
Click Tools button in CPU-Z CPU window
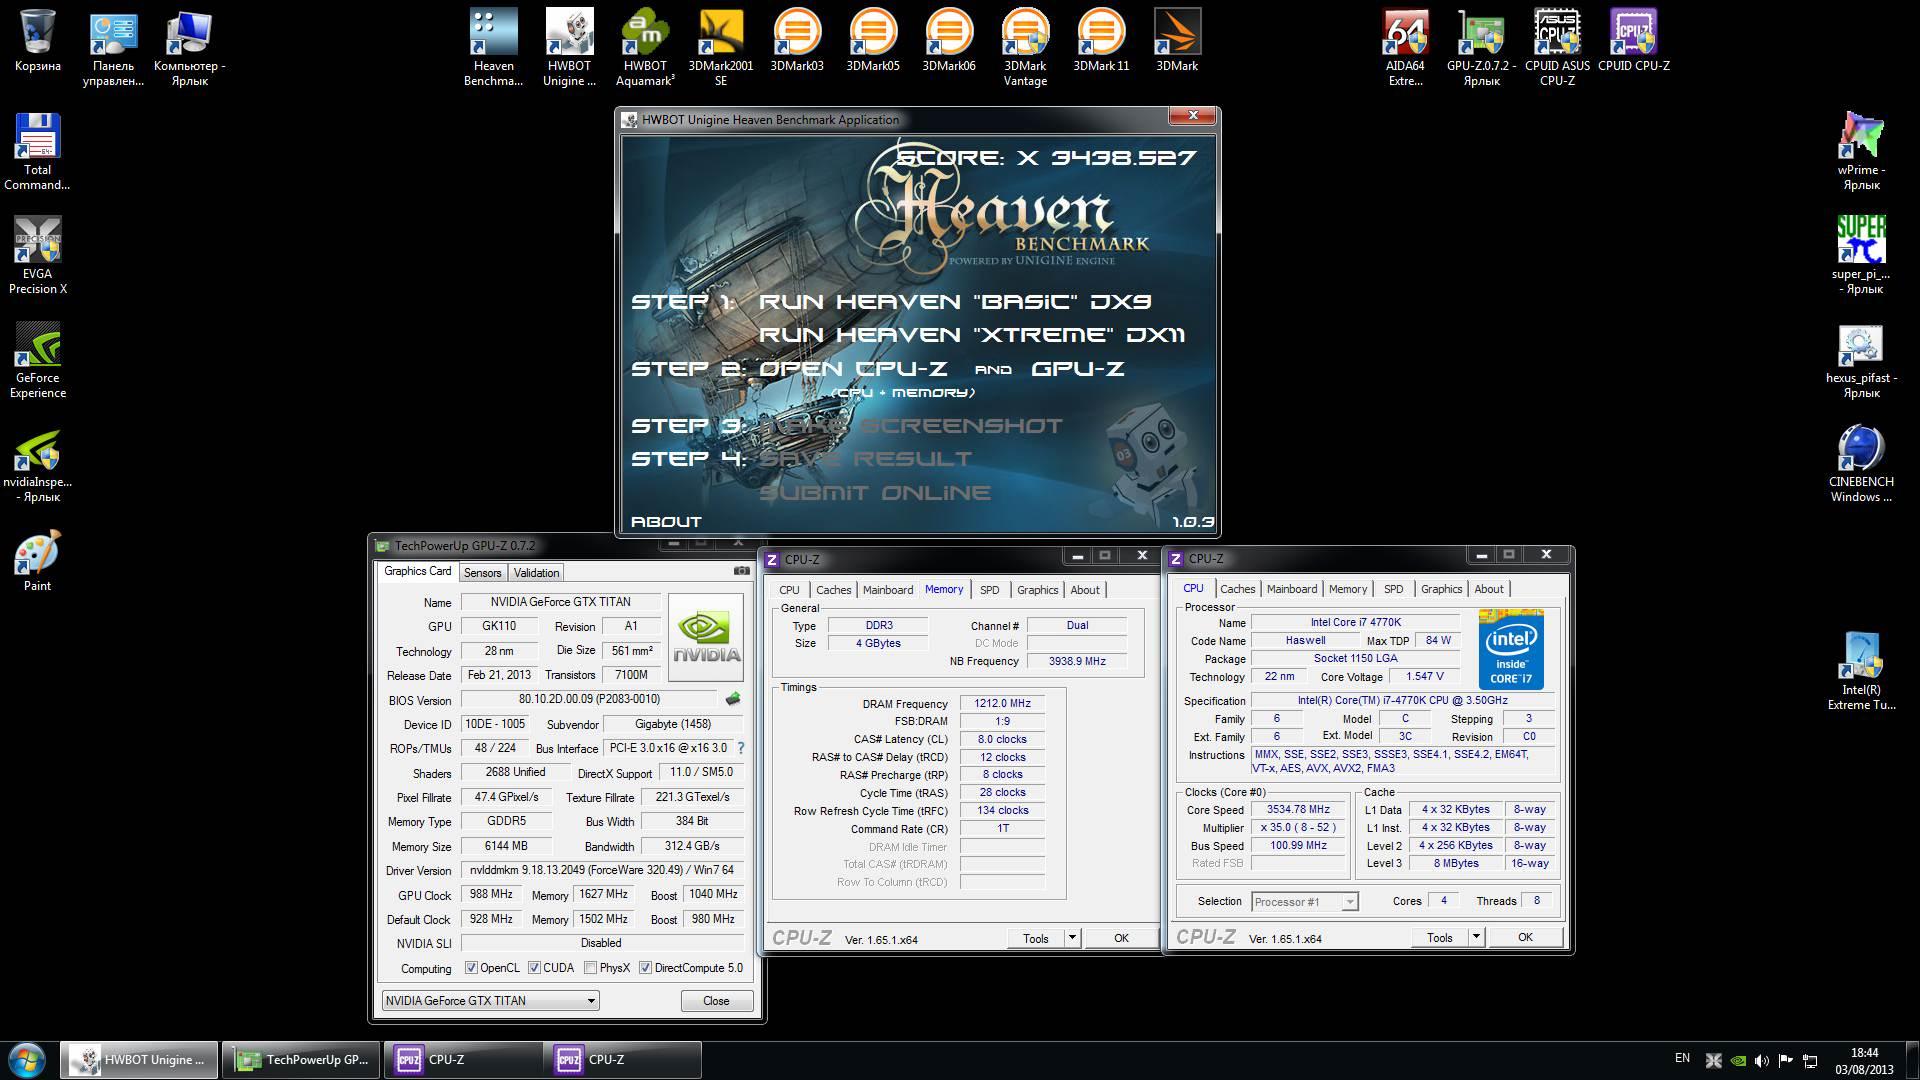(x=1440, y=937)
